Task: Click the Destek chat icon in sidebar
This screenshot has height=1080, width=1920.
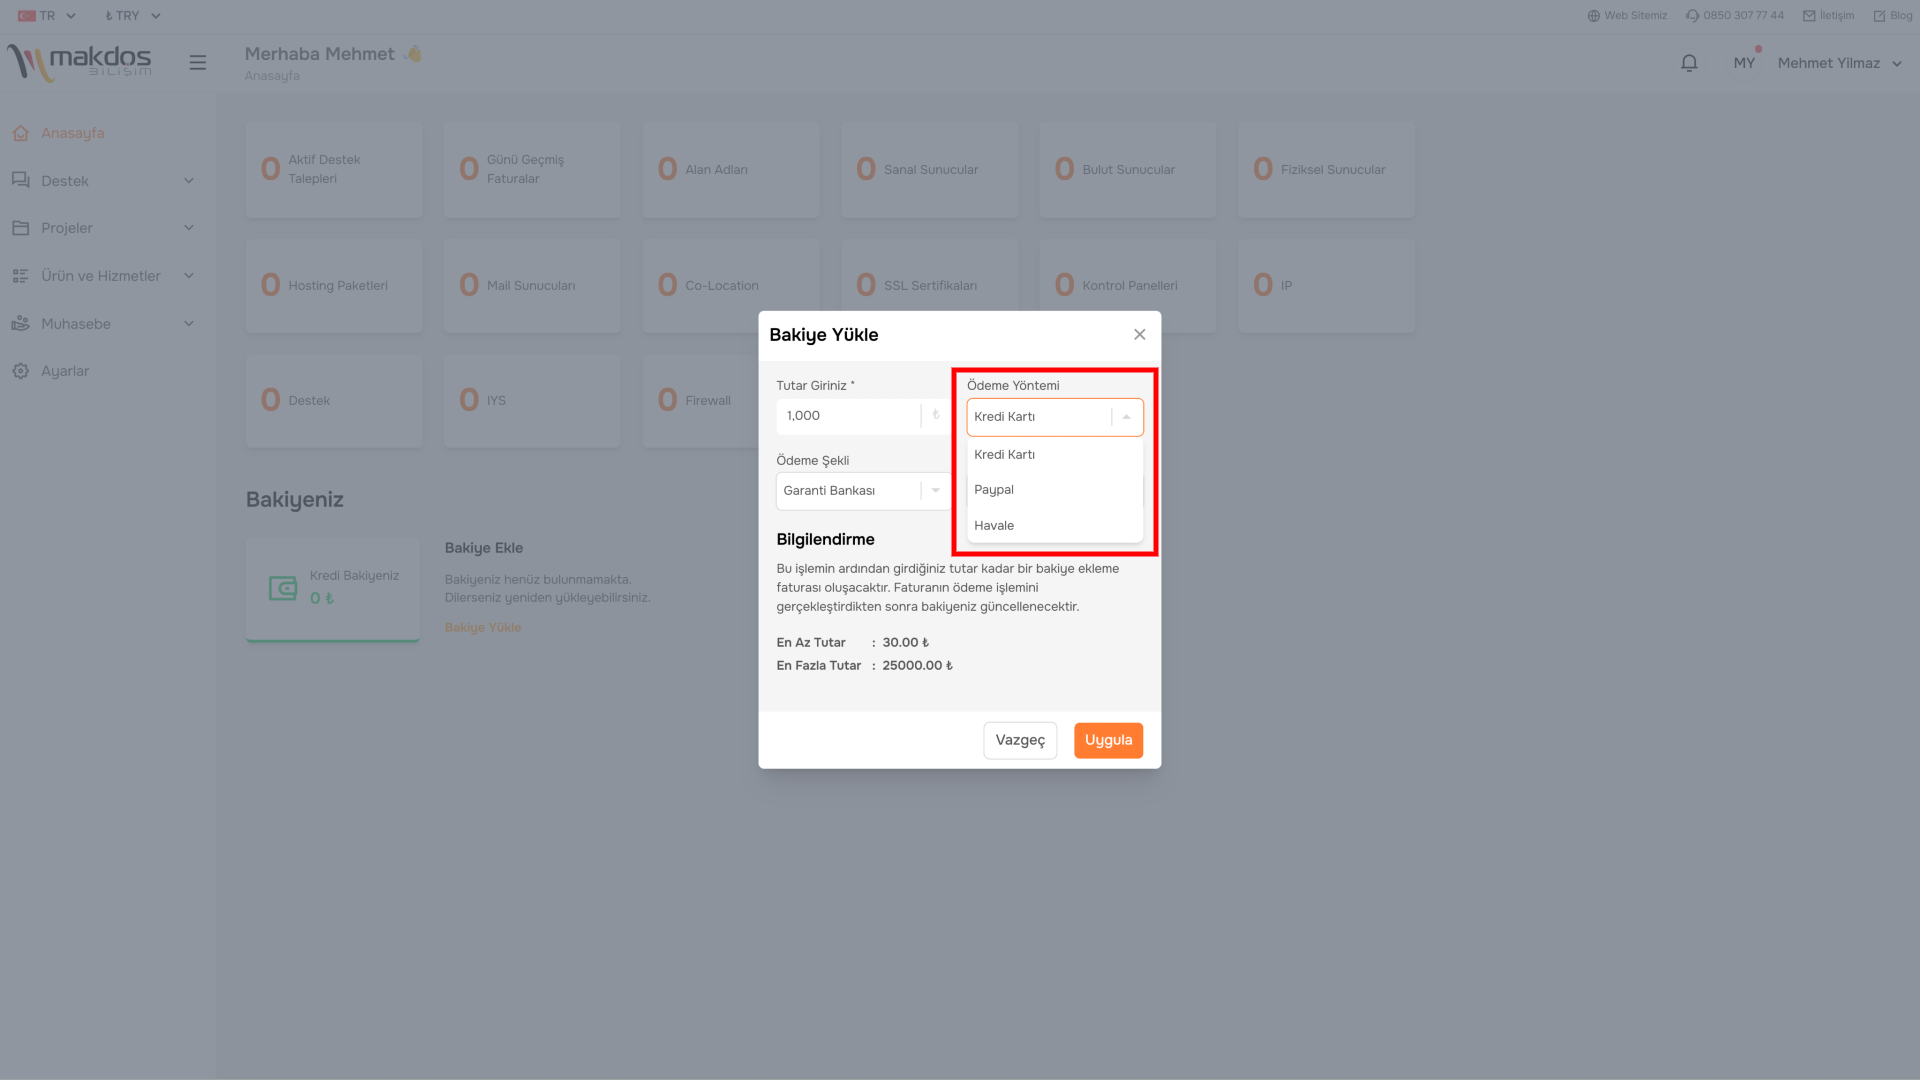Action: click(20, 180)
